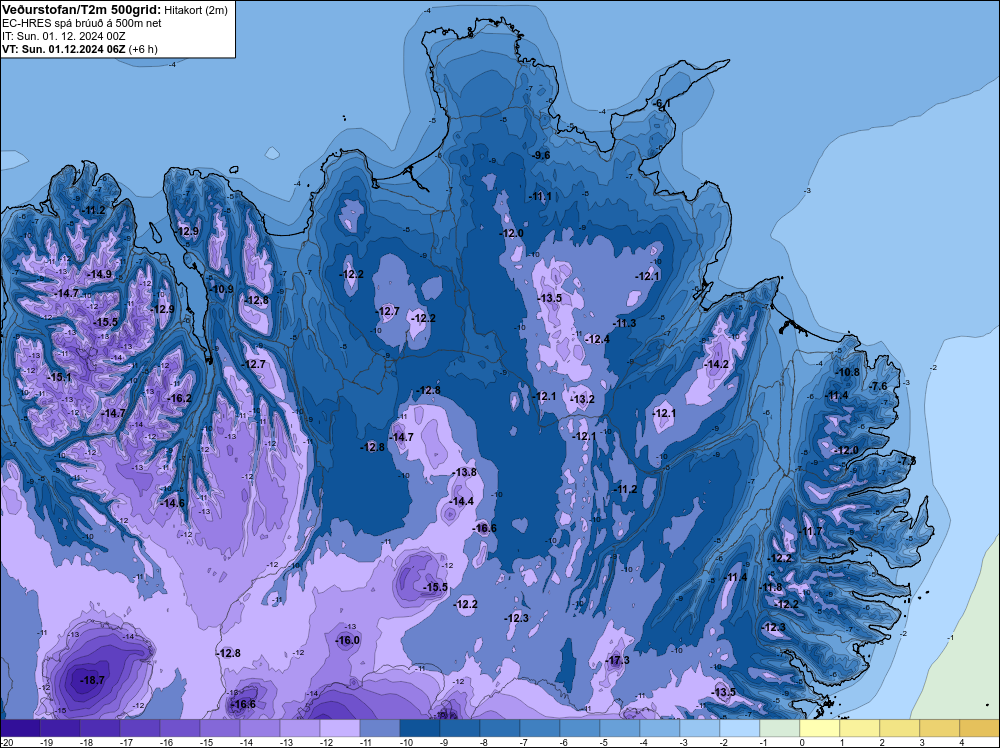Click the -18.7 temperature value on the map
Viewport: 1000px width, 748px height.
(x=92, y=680)
